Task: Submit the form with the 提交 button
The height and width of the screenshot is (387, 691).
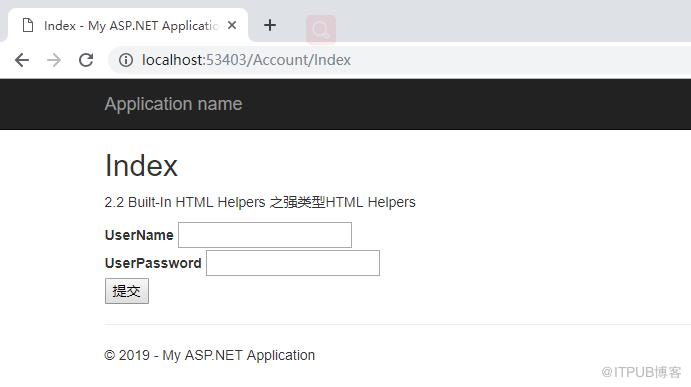Action: click(126, 291)
